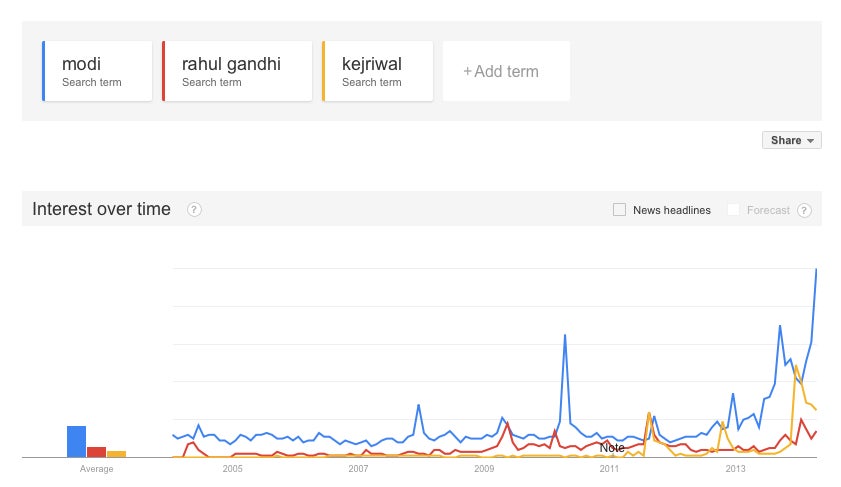Screen dimensions: 841x487
Task: Click the 2005 label on time axis
Action: 232,469
